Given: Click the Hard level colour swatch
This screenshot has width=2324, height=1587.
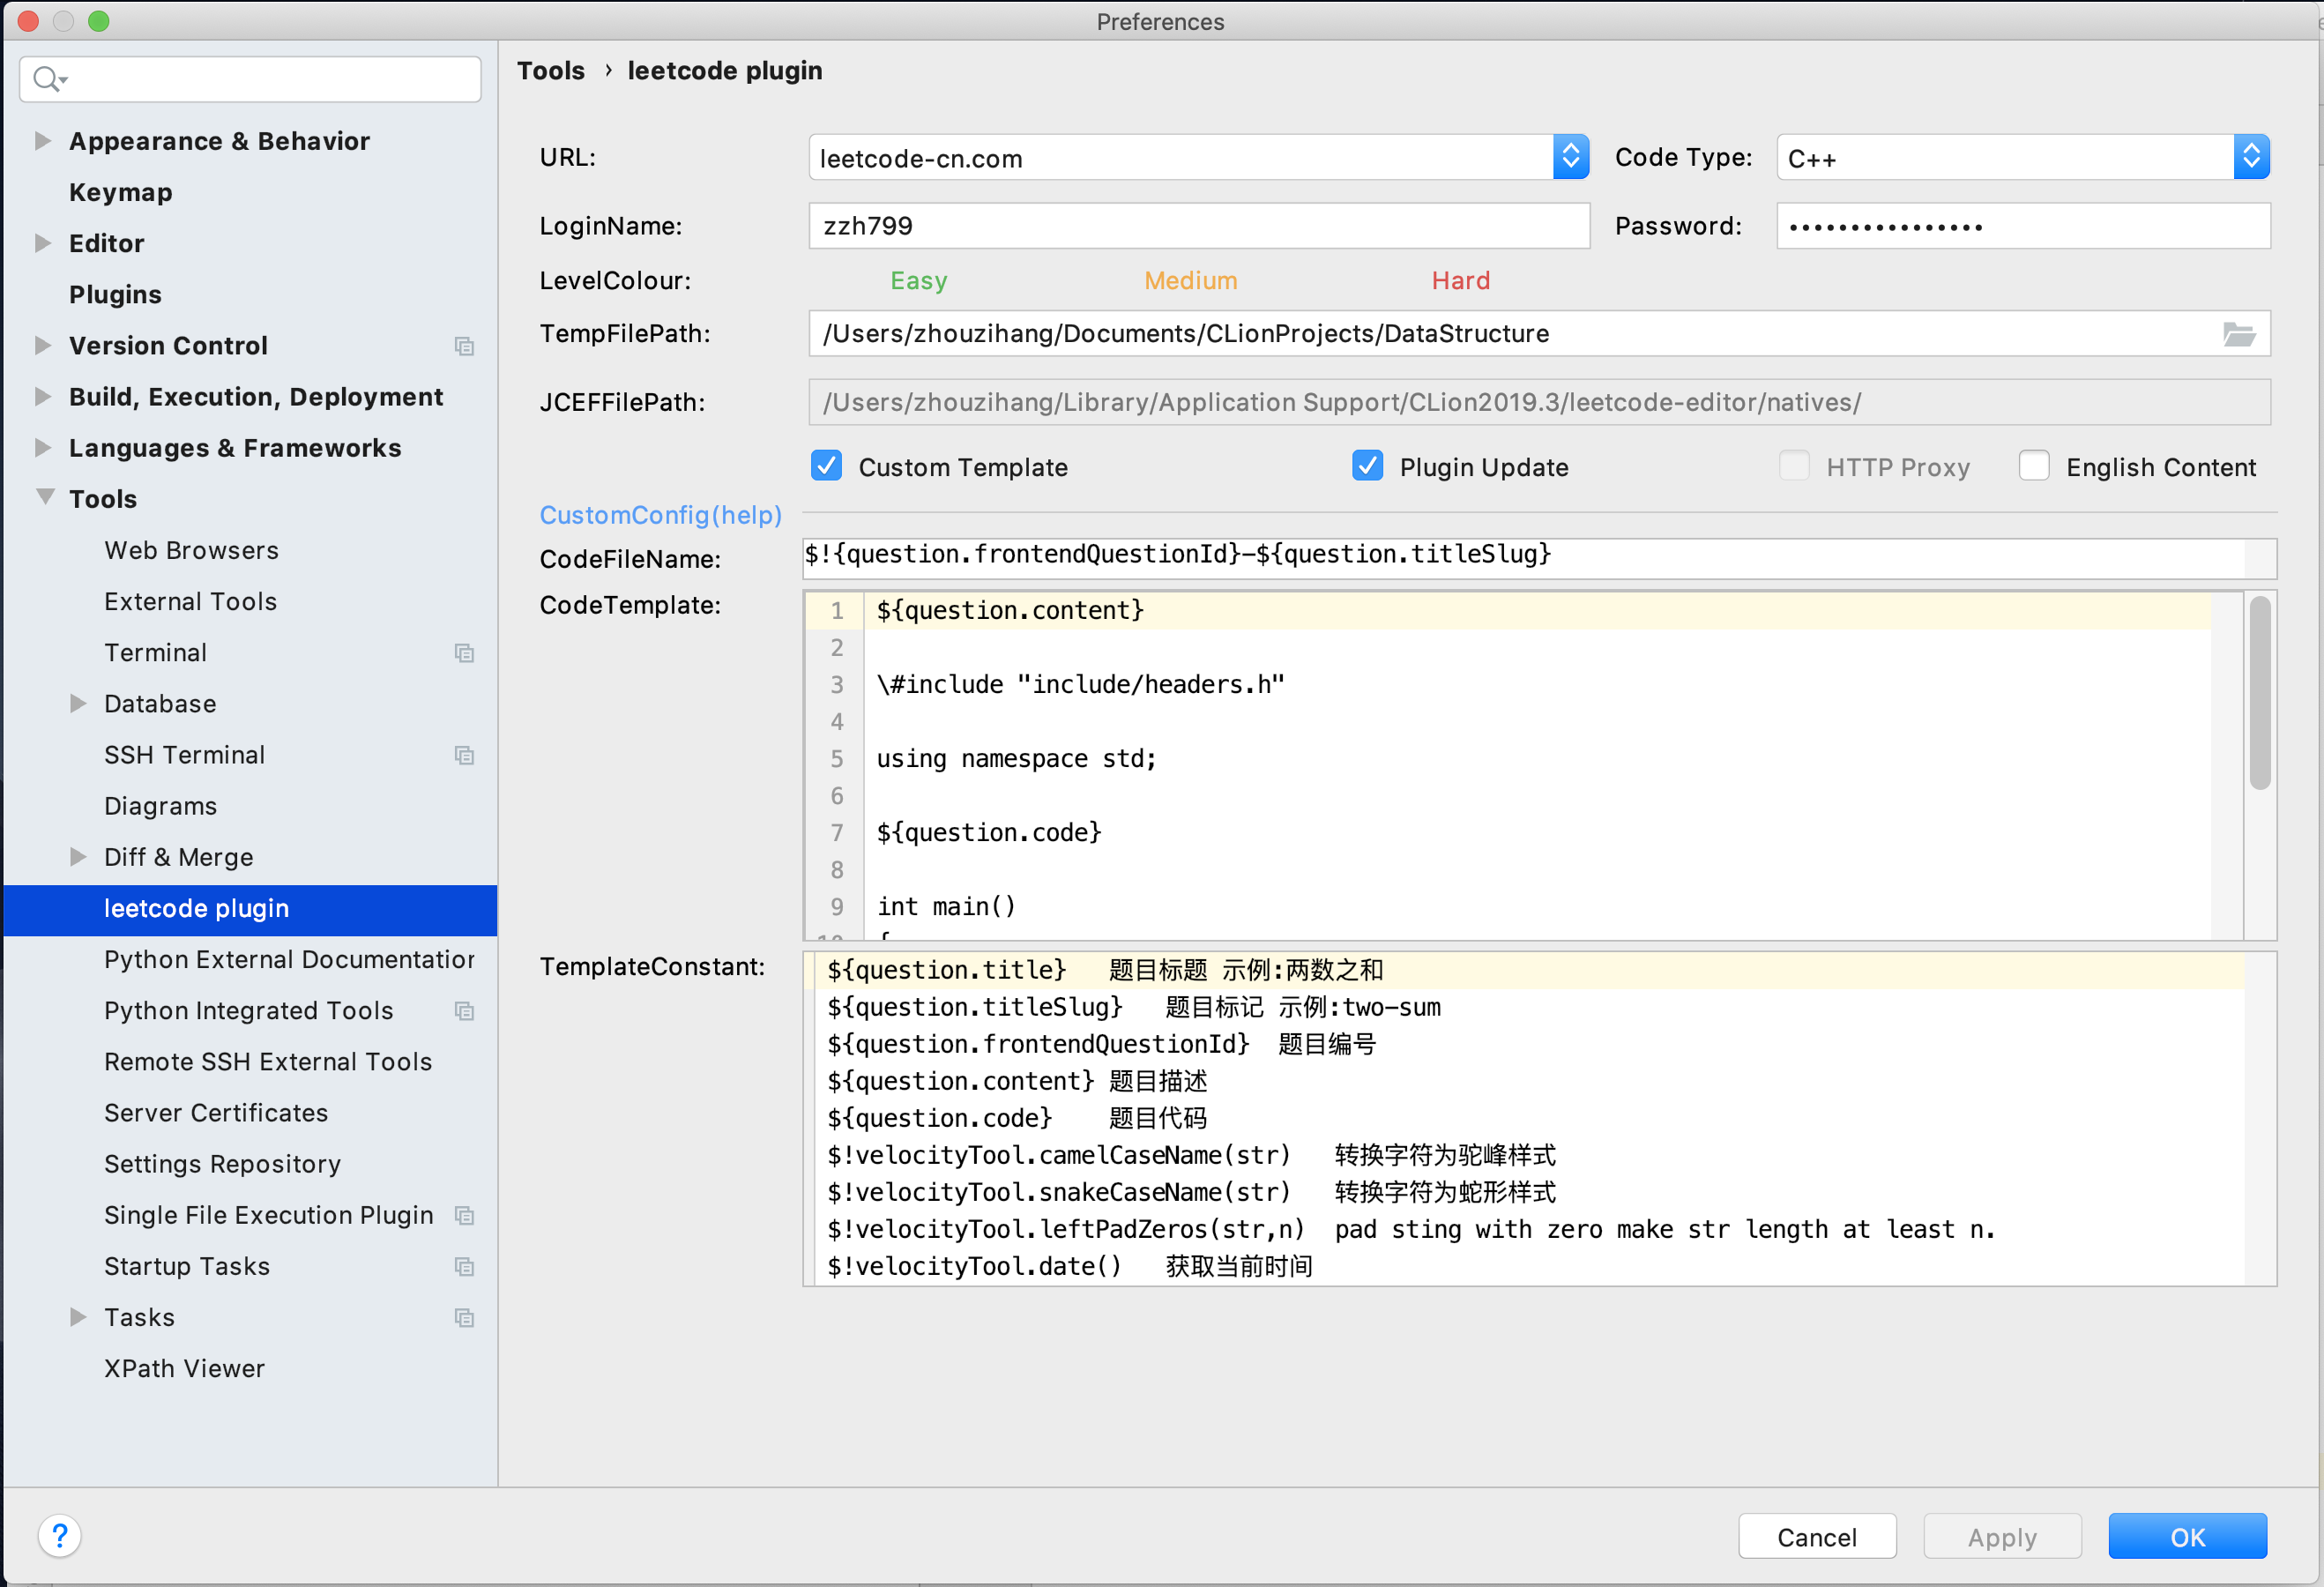Looking at the screenshot, I should click(x=1460, y=281).
